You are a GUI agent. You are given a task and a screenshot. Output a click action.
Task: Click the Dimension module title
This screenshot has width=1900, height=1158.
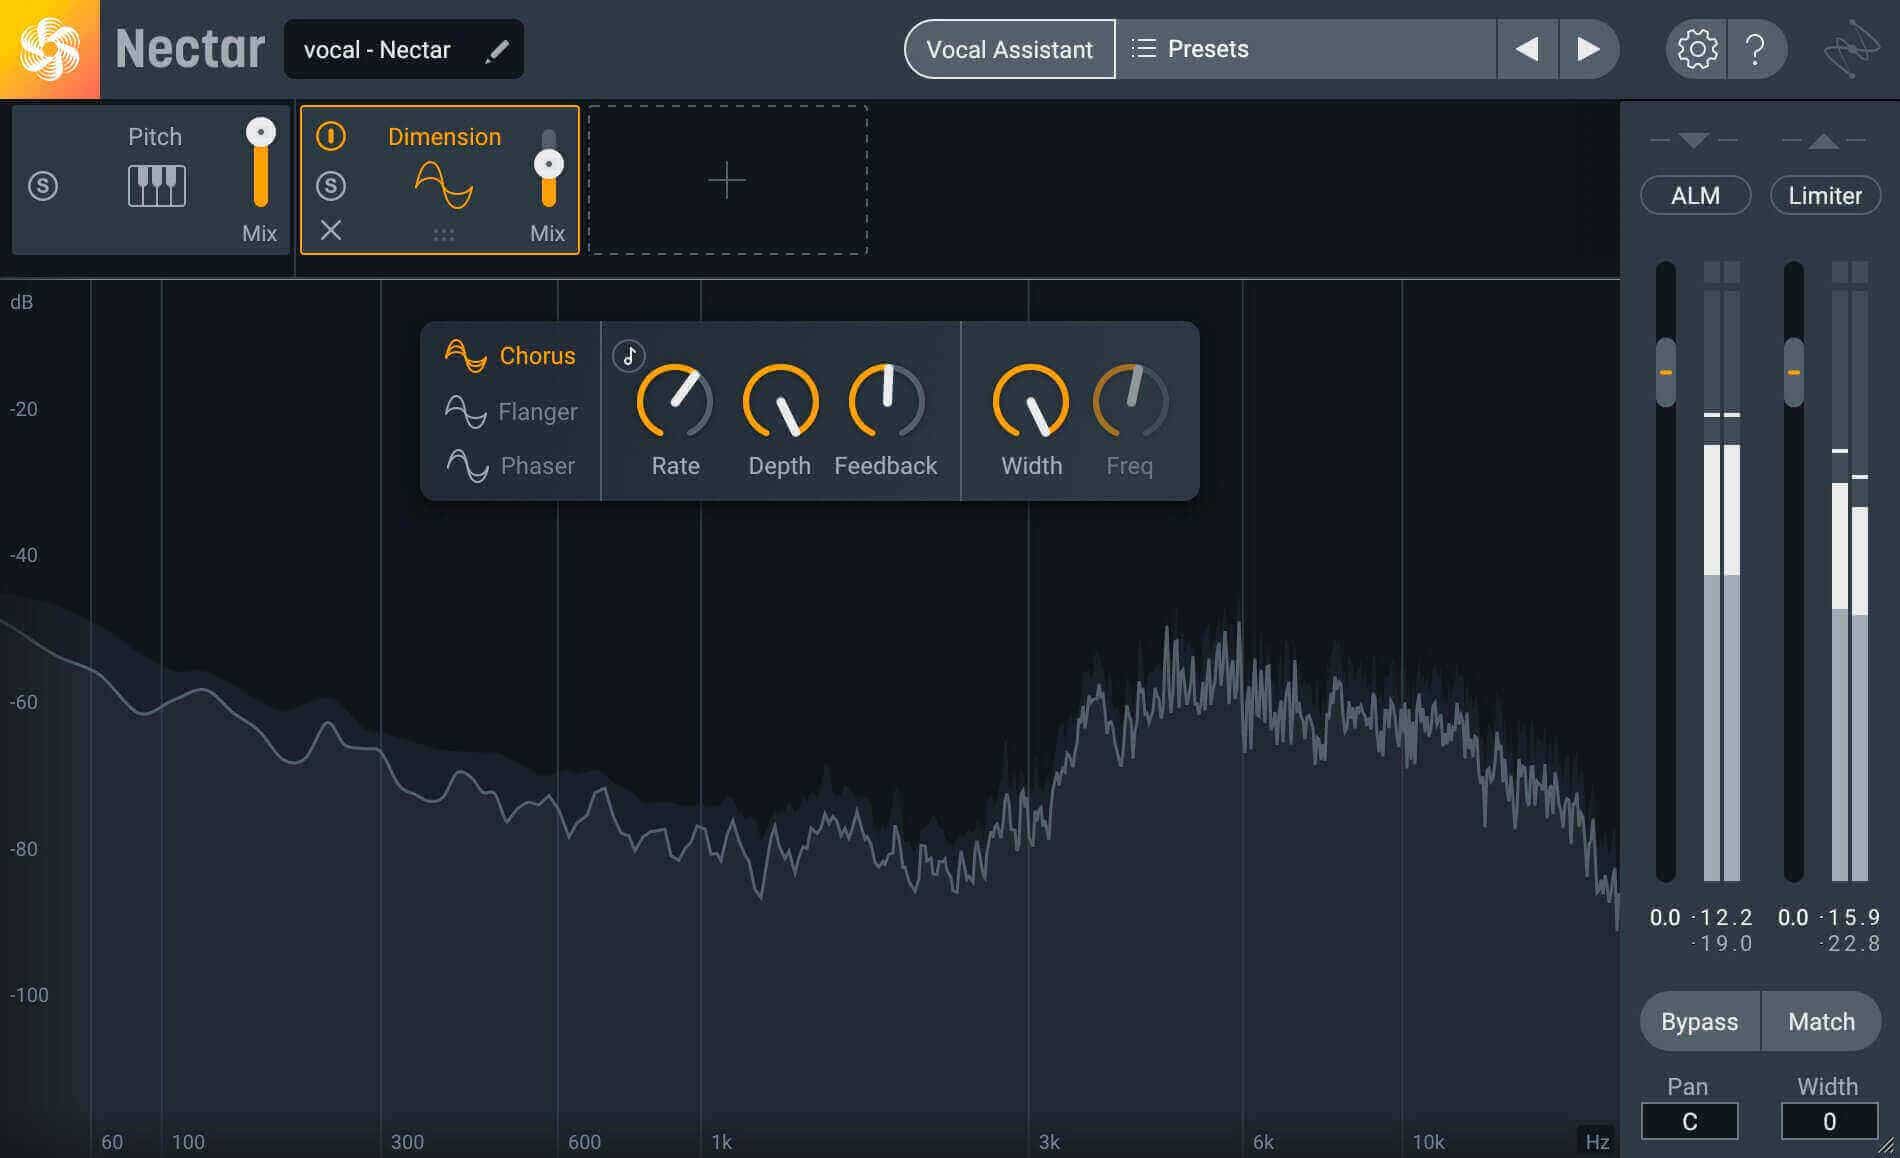[x=444, y=137]
